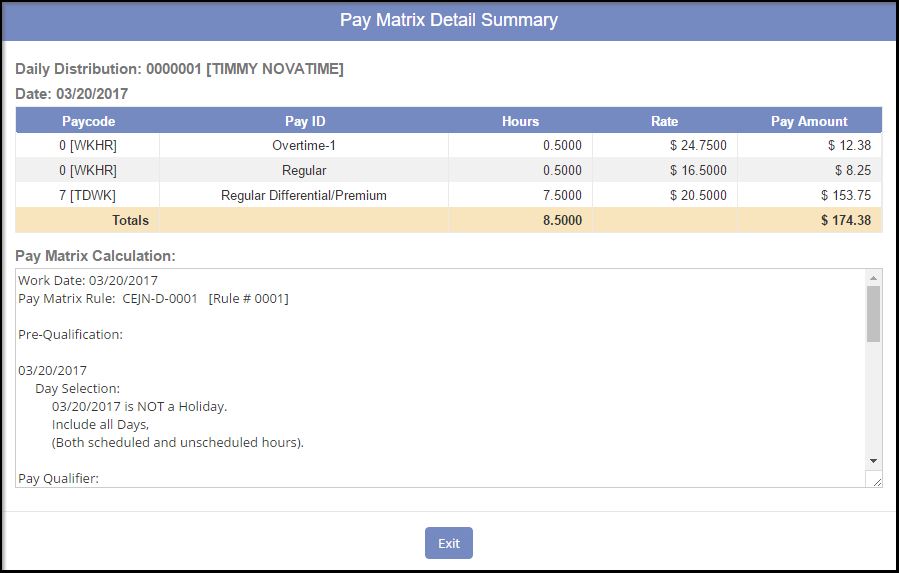Select the Pay ID column header

pos(304,121)
